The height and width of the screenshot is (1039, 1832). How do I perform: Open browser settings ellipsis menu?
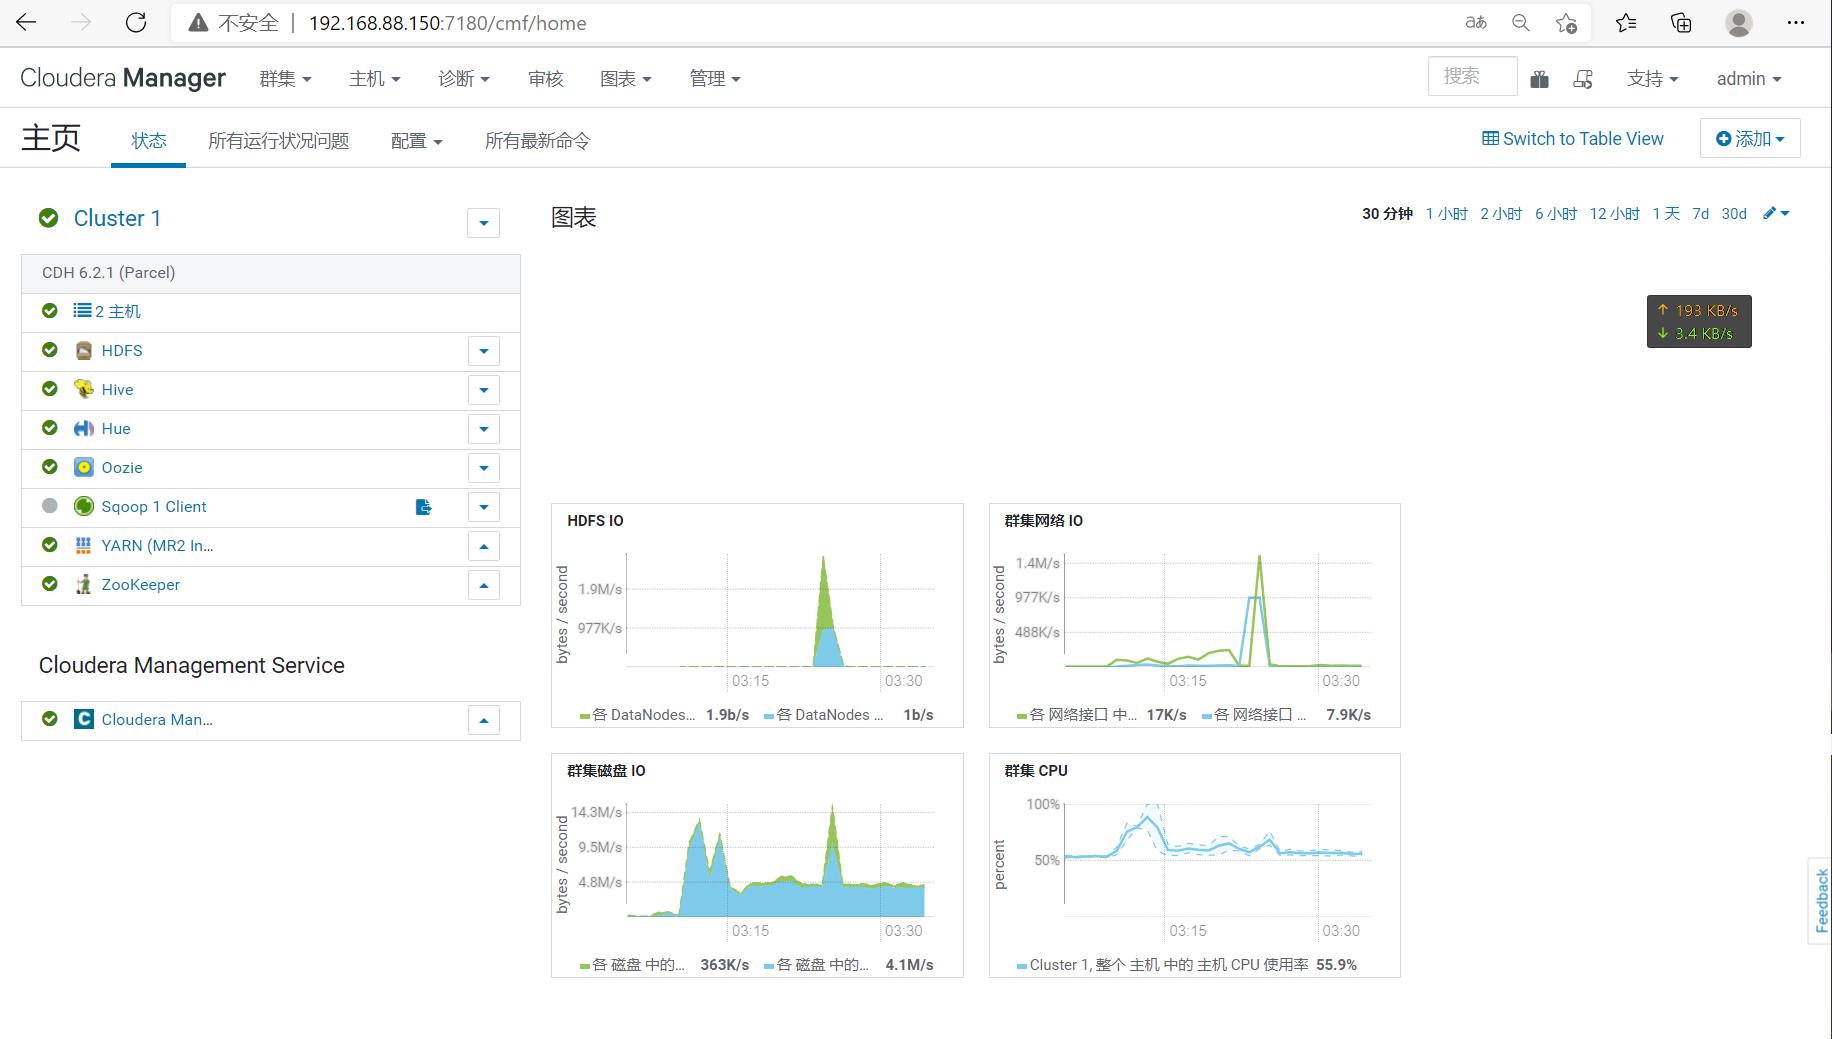pyautogui.click(x=1796, y=22)
